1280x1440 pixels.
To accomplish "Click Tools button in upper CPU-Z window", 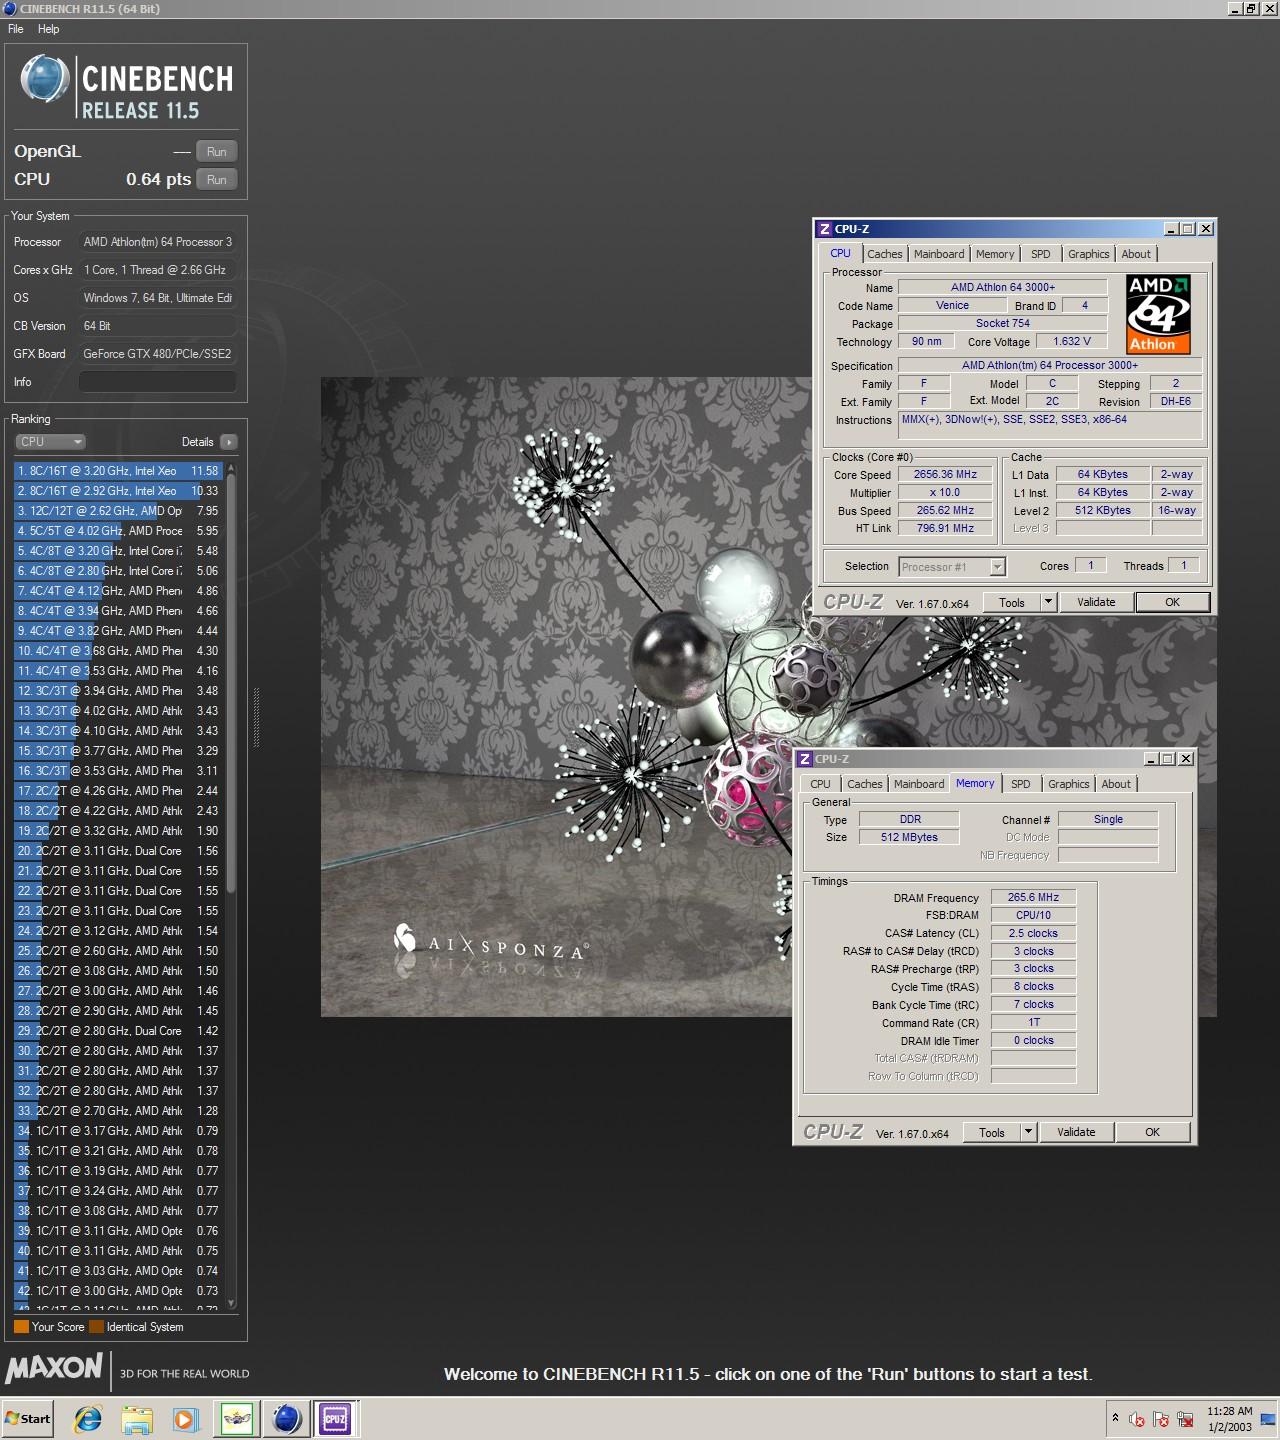I will point(1012,602).
